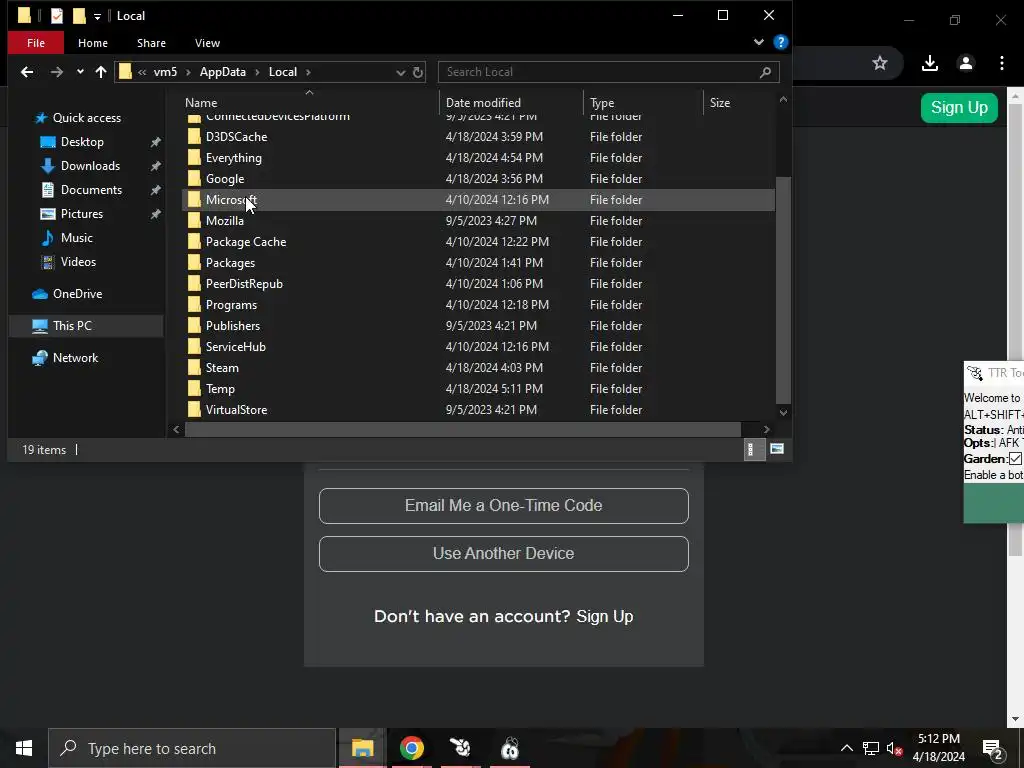Viewport: 1024px width, 768px height.
Task: Select OneDrive in navigation pane
Action: (x=77, y=294)
